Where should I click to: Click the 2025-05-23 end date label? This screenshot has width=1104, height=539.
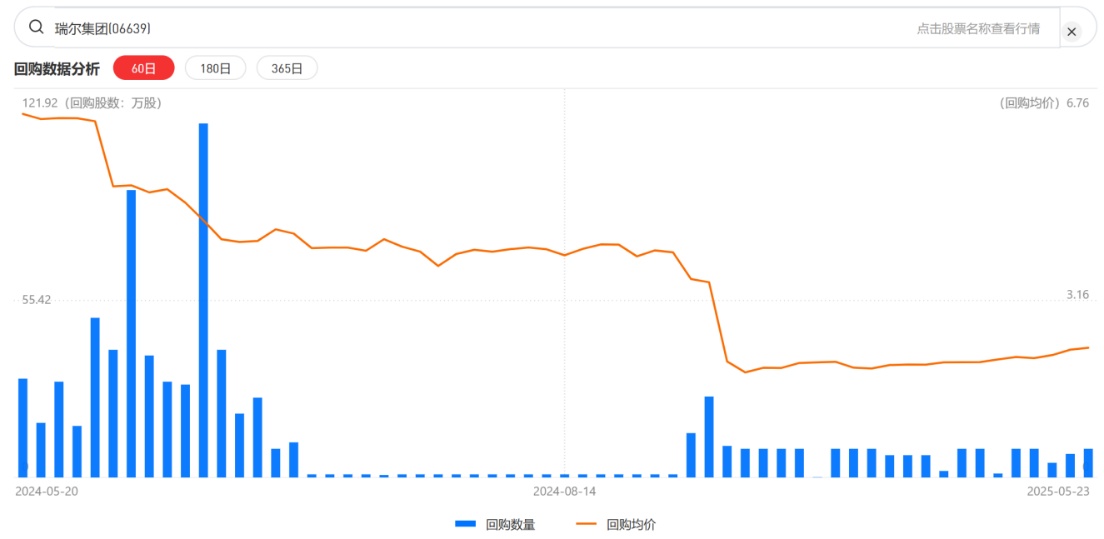click(x=1058, y=491)
